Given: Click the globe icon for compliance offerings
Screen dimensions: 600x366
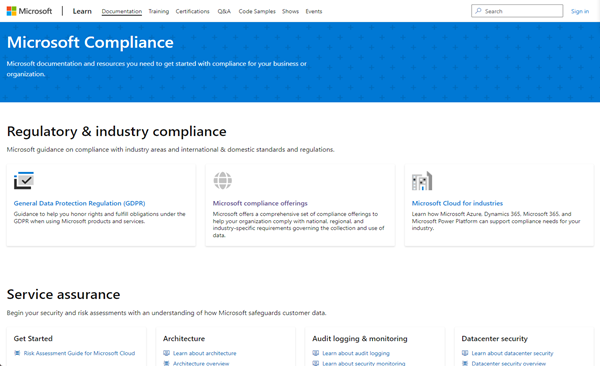Looking at the screenshot, I should click(223, 180).
